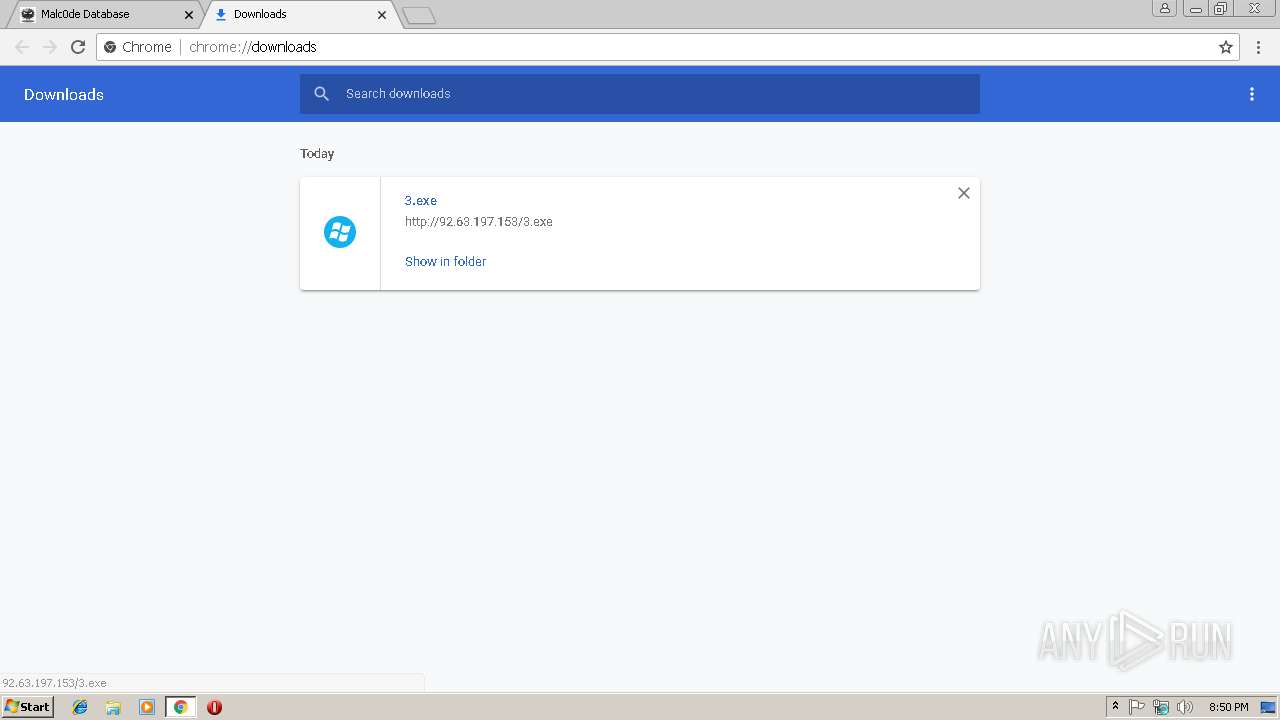Click the browser Back arrow
The height and width of the screenshot is (720, 1280).
point(22,47)
